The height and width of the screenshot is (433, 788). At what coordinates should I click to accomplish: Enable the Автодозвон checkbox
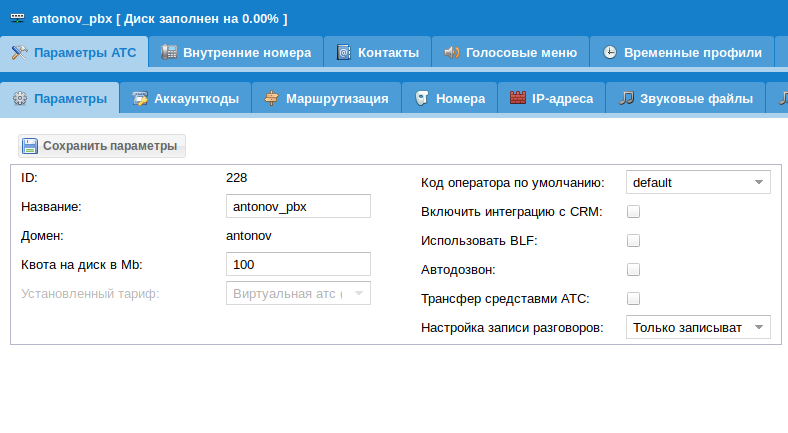(x=633, y=270)
